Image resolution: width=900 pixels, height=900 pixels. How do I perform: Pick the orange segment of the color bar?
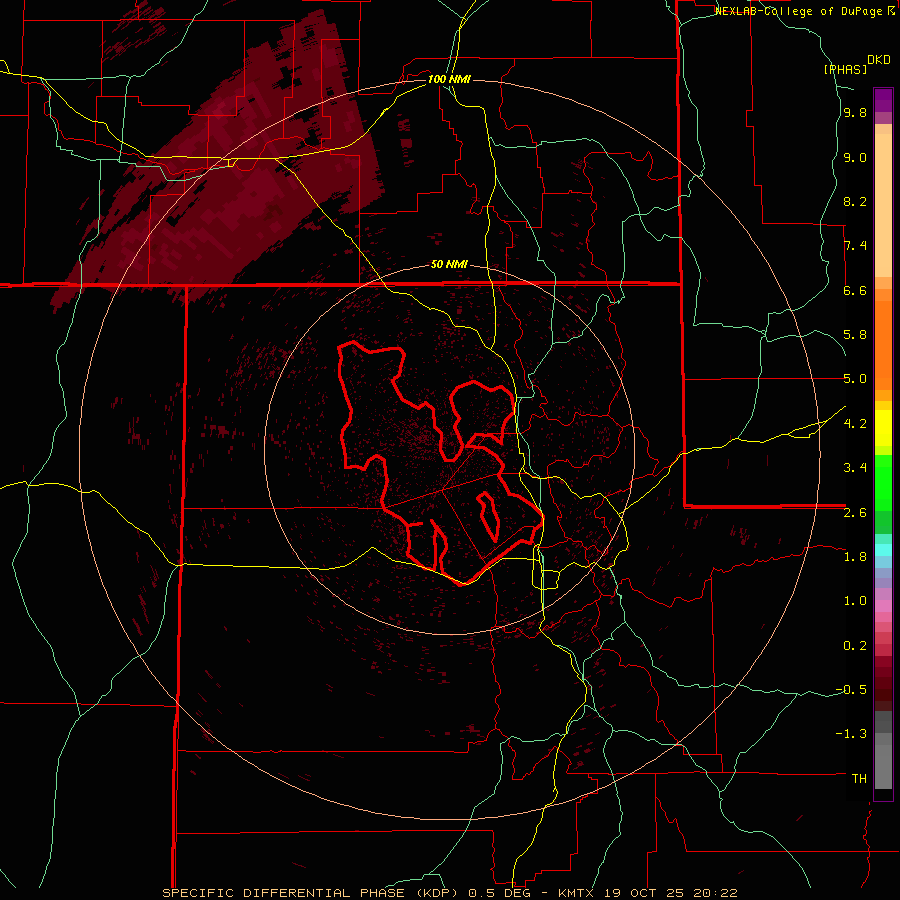883,344
